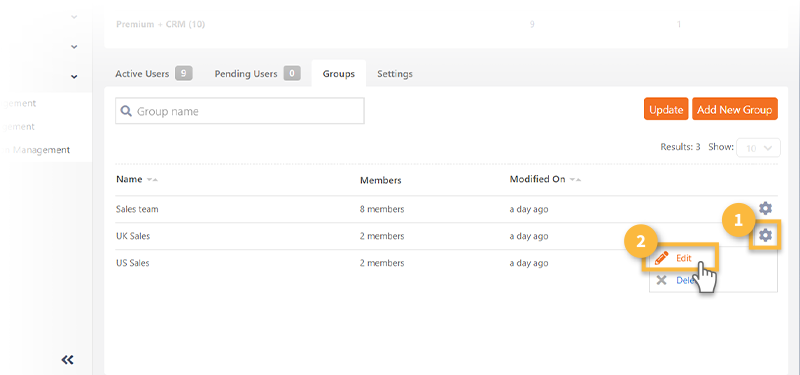Switch to the Active Users tab
Screen dimensions: 800x375
(154, 73)
